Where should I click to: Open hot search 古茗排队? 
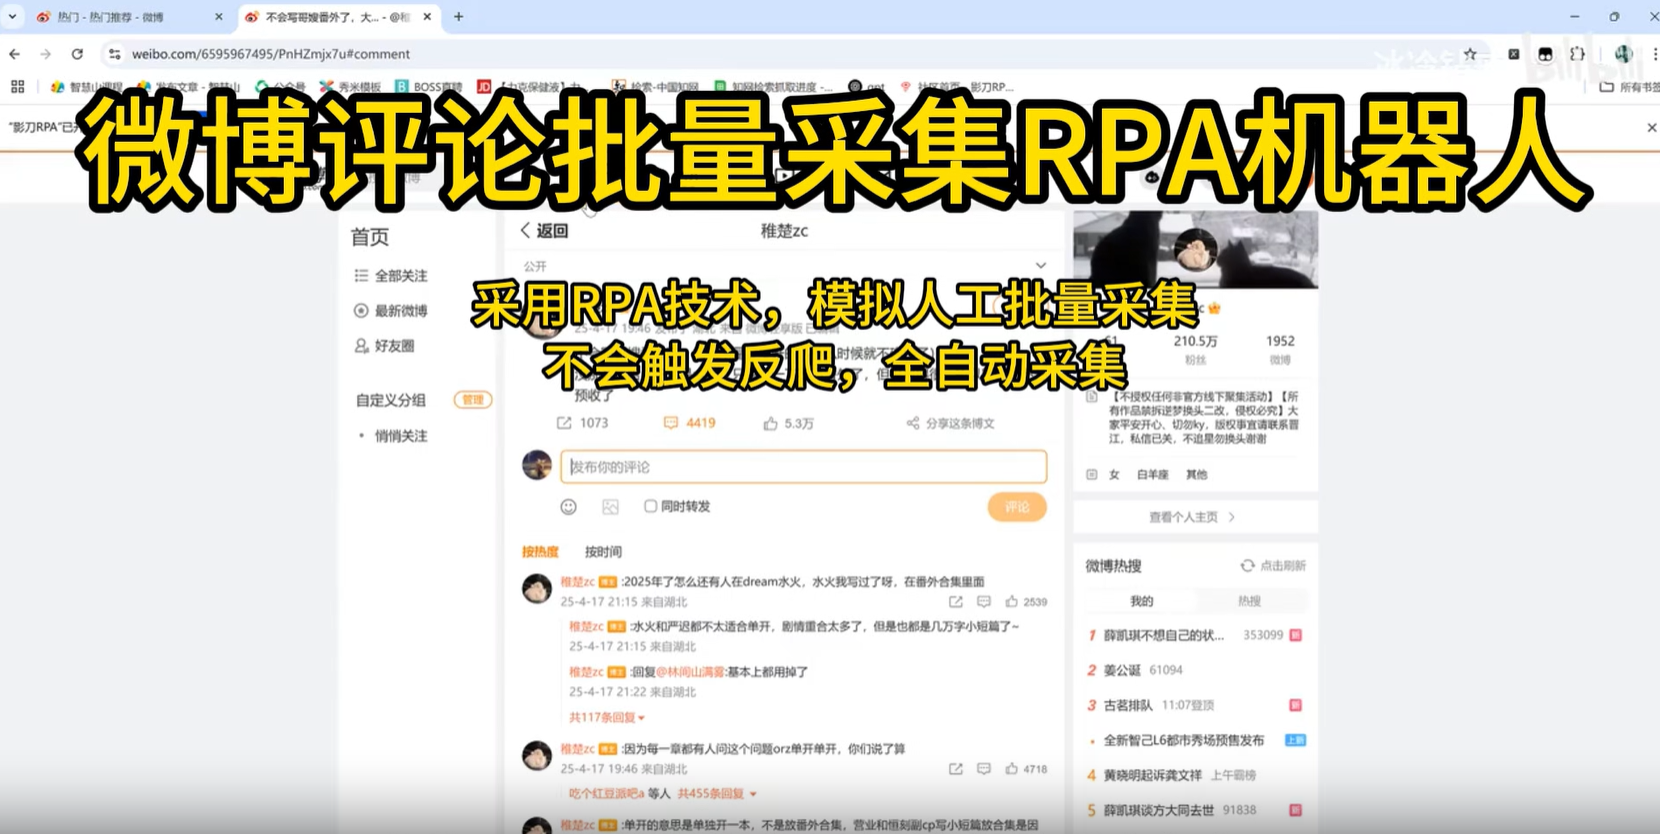click(x=1128, y=706)
